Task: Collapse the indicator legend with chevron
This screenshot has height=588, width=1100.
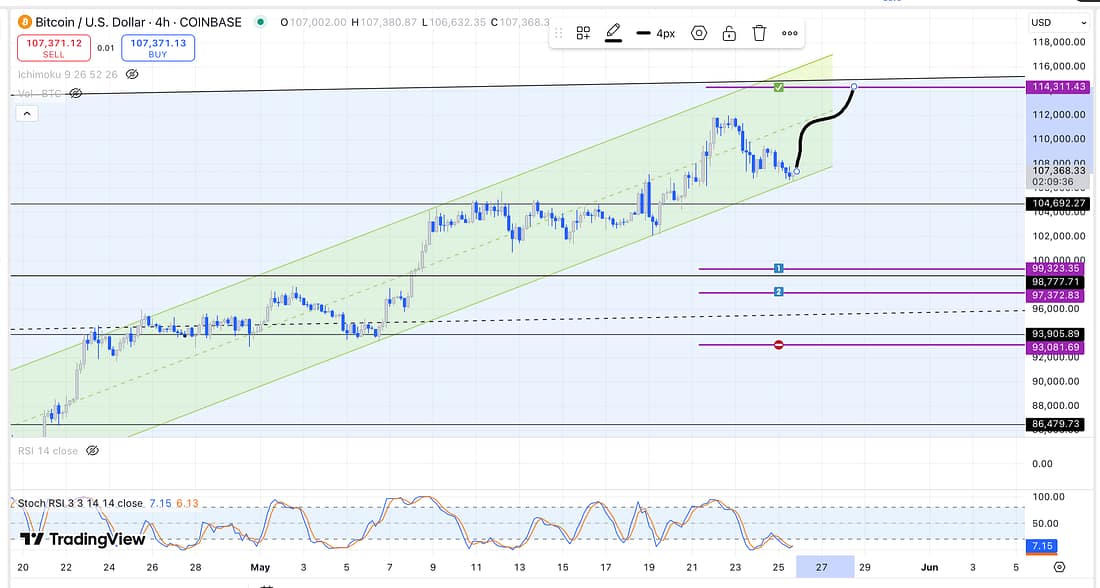Action: (27, 114)
